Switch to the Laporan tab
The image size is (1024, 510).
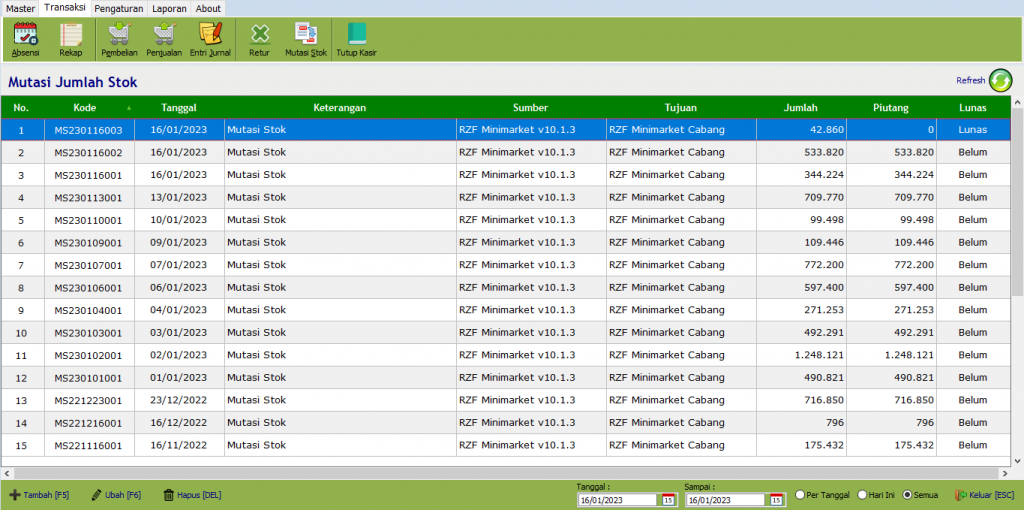pos(170,8)
